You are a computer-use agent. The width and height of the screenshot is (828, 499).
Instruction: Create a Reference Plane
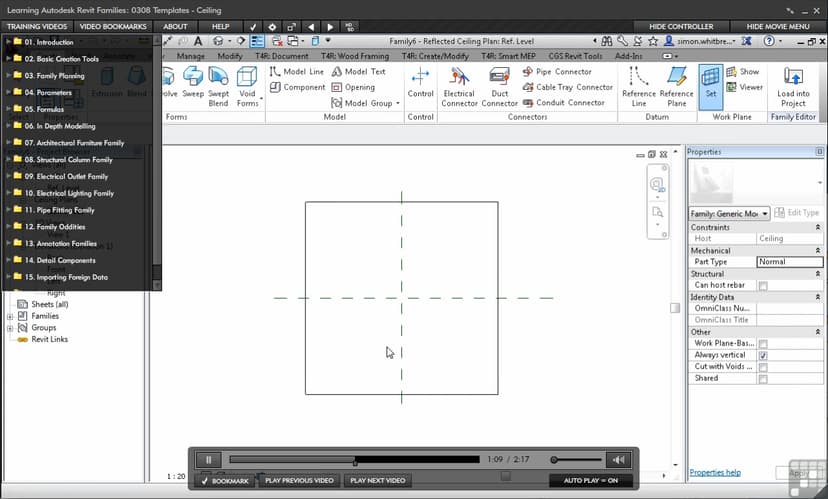click(x=676, y=87)
